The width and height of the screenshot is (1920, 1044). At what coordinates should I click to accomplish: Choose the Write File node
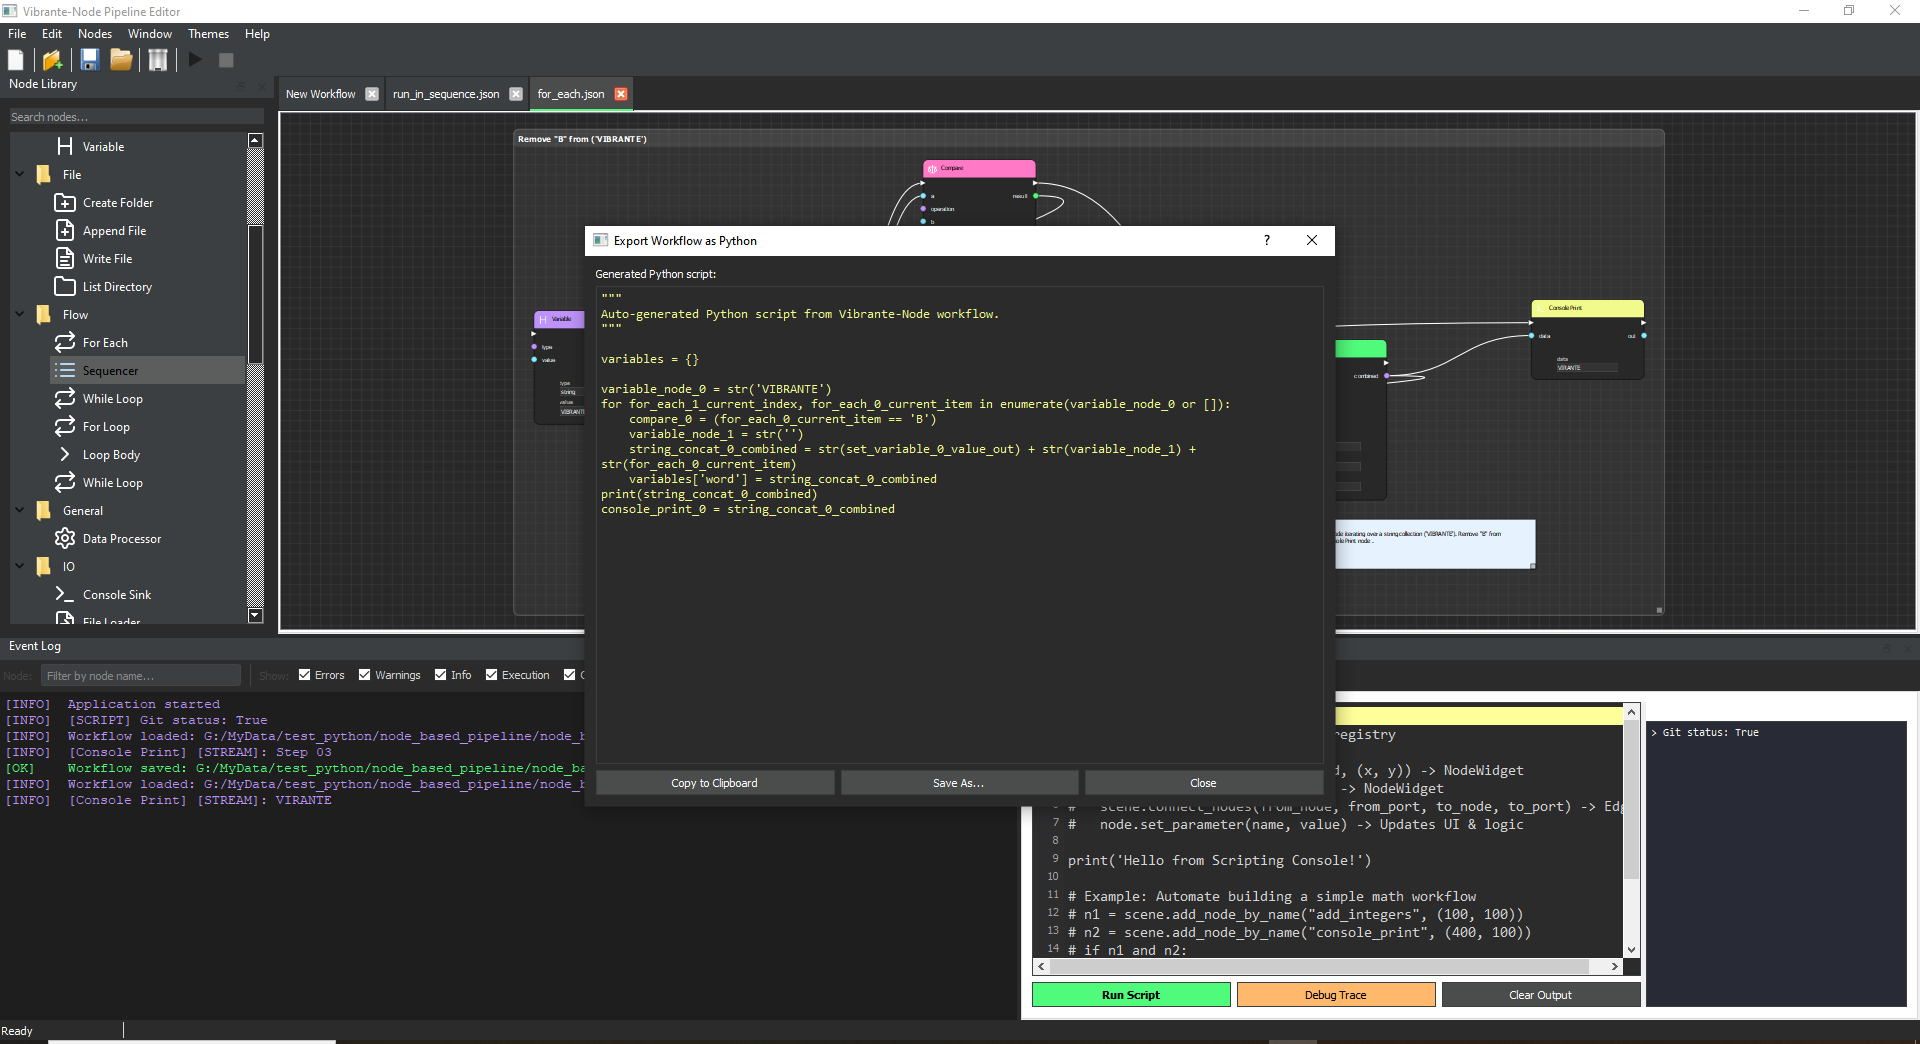pos(107,259)
